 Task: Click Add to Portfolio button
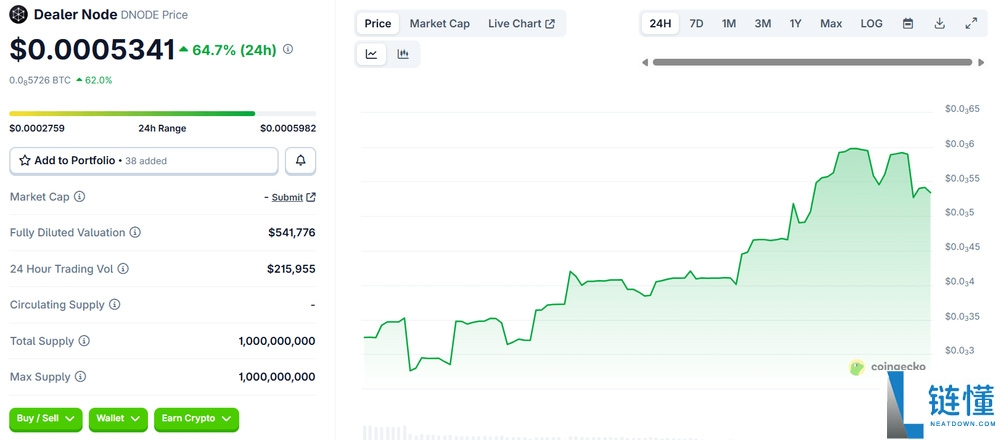tap(144, 161)
